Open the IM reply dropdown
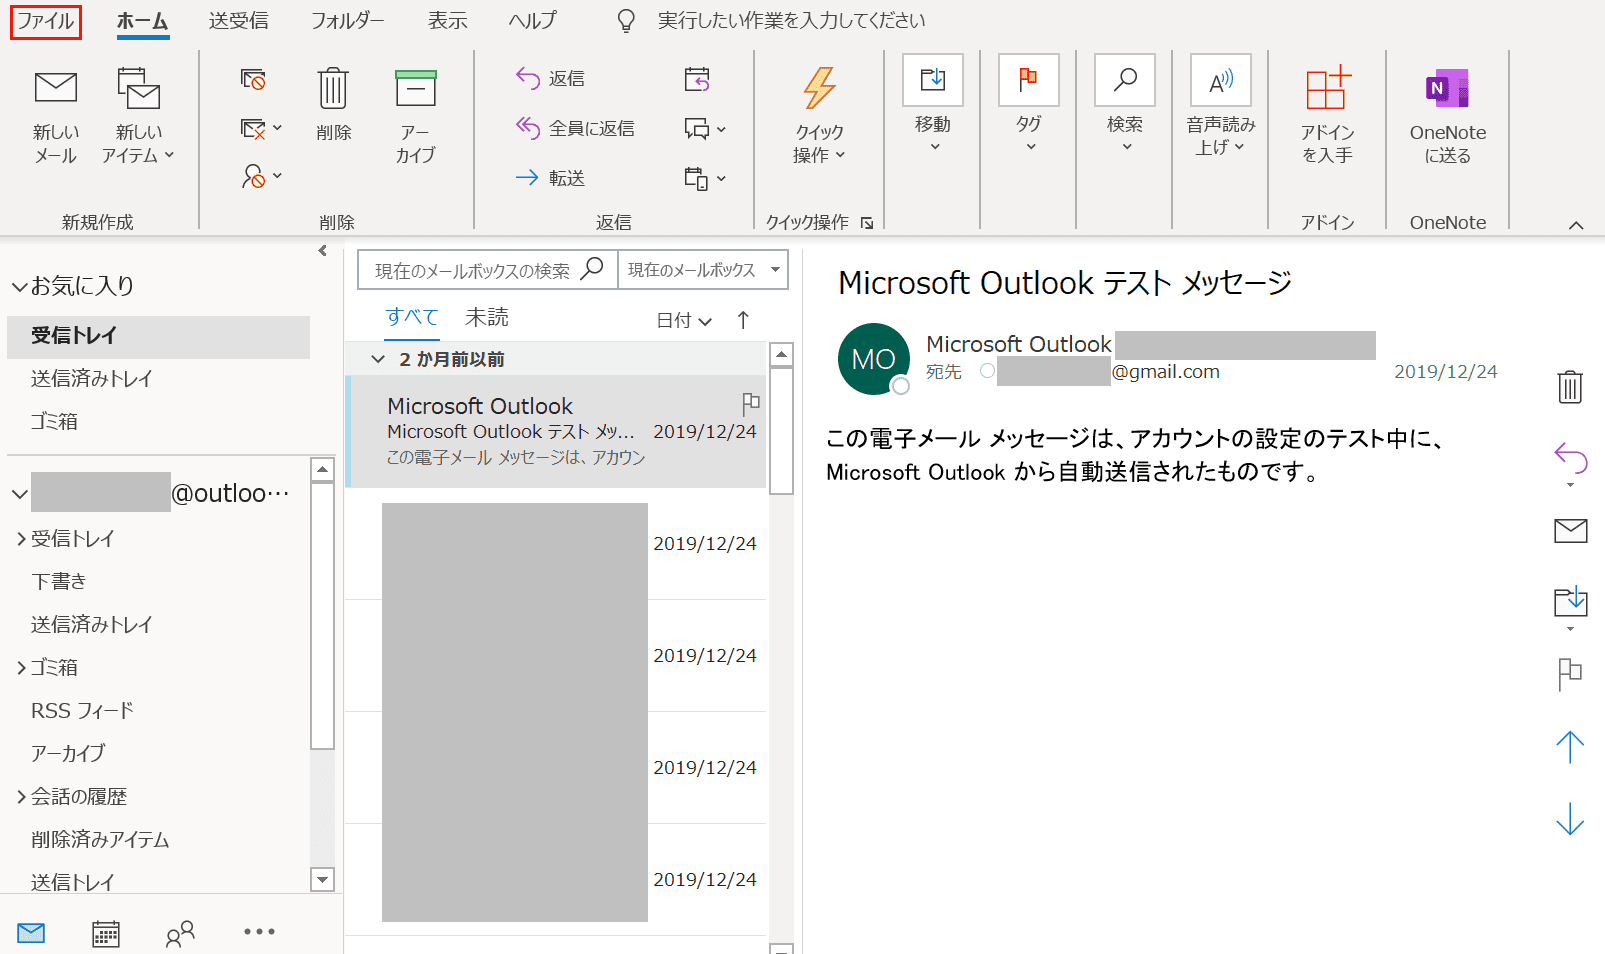Screen dimensions: 1605x954 coord(705,128)
